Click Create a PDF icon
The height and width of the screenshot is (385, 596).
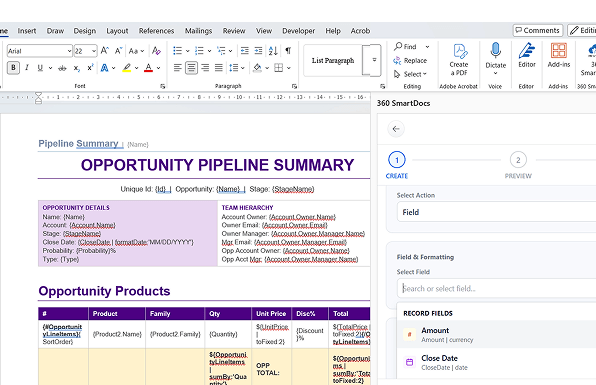click(459, 60)
